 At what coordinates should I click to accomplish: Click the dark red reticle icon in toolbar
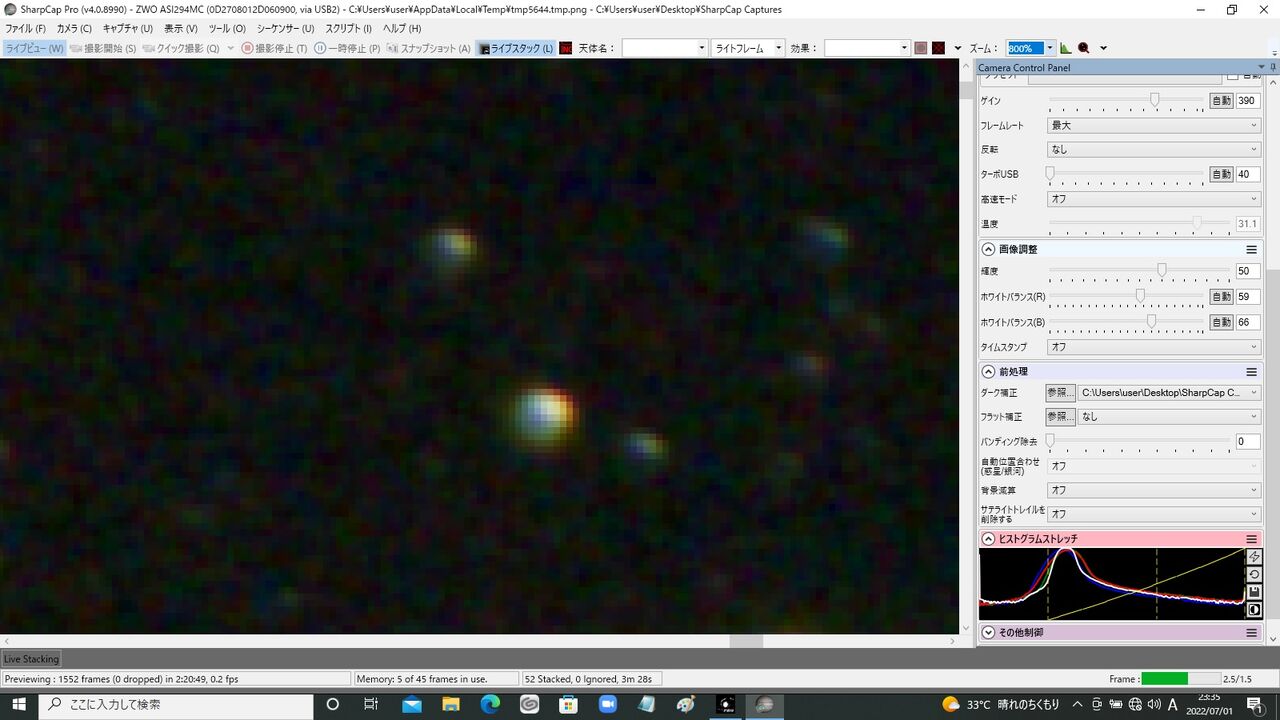(939, 48)
